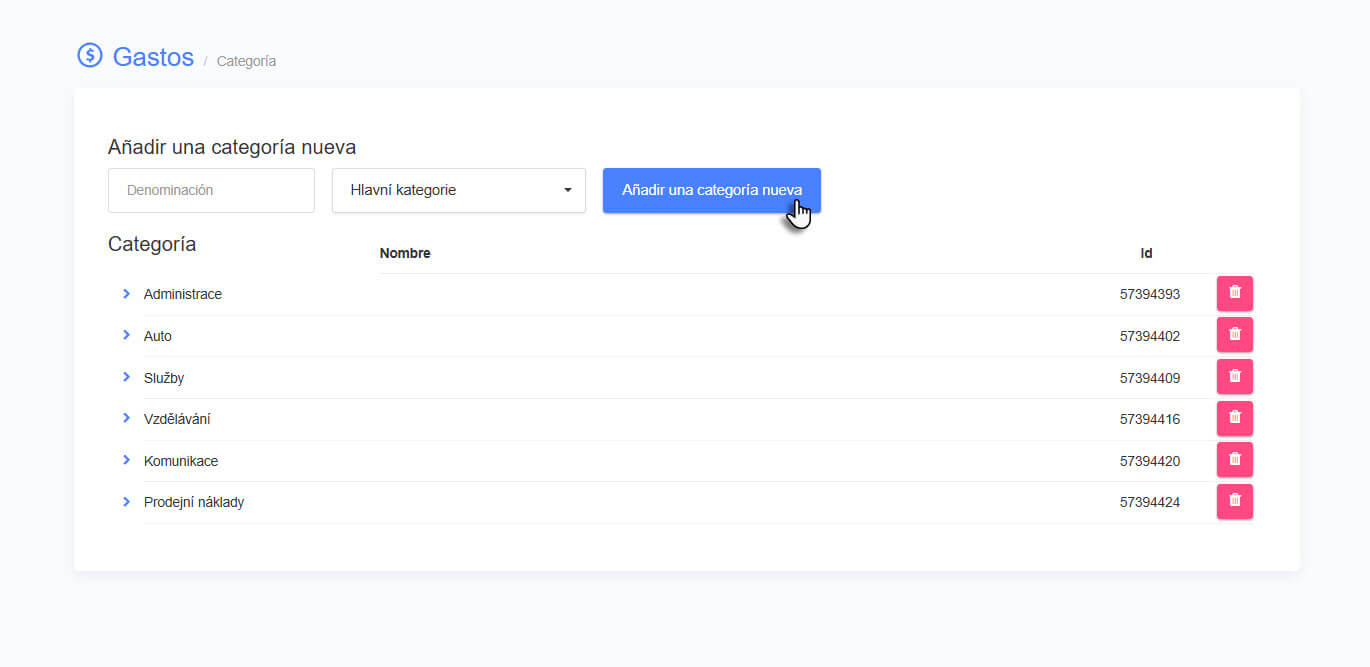Go to Gastos via breadcrumb title
This screenshot has height=667, width=1370.
(x=153, y=57)
